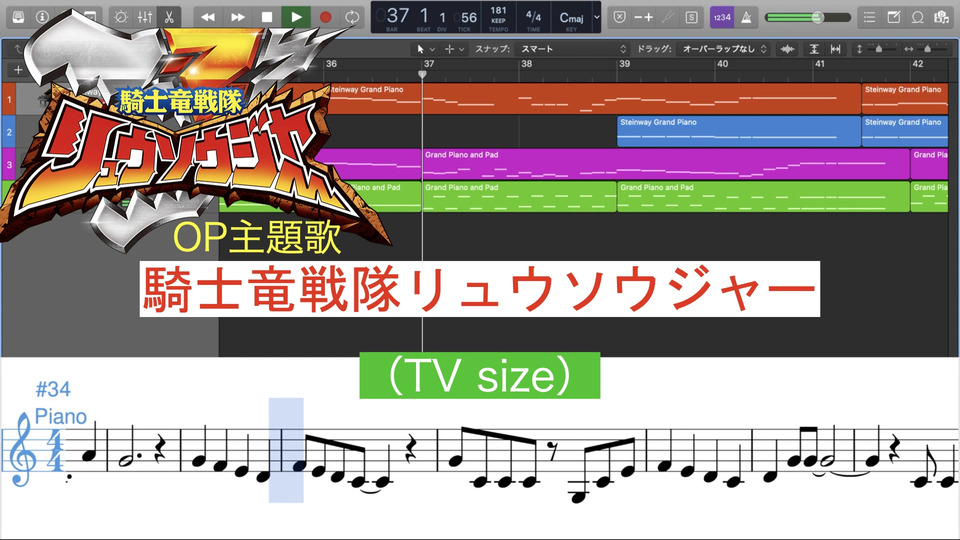The image size is (960, 540).
Task: Expand the LCD display mode arrow
Action: pos(597,17)
